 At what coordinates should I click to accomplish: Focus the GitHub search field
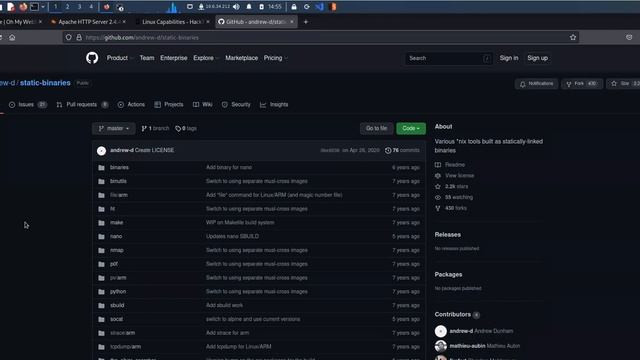(449, 58)
